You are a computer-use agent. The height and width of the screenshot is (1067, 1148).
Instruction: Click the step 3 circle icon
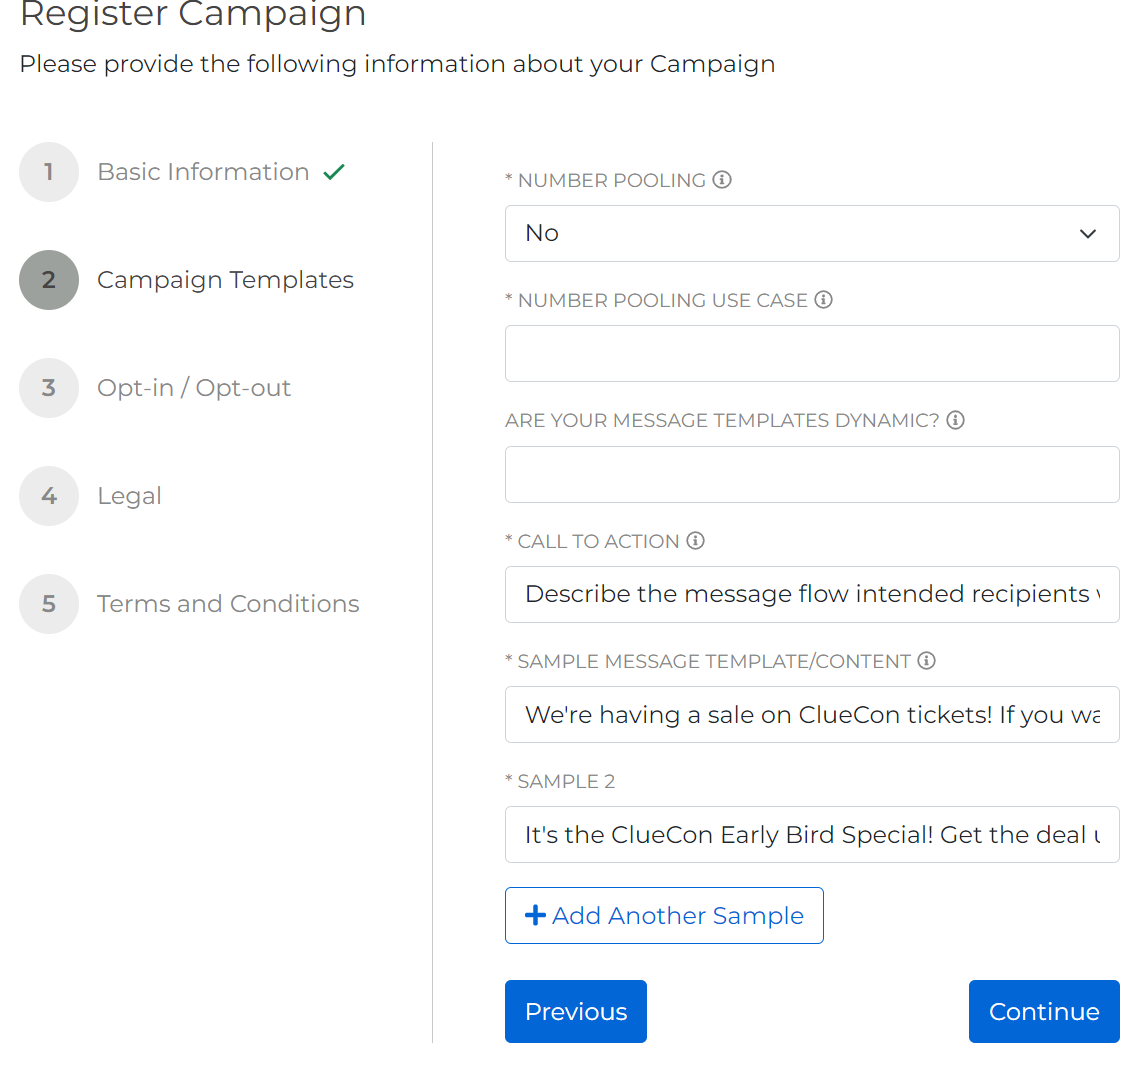point(49,388)
